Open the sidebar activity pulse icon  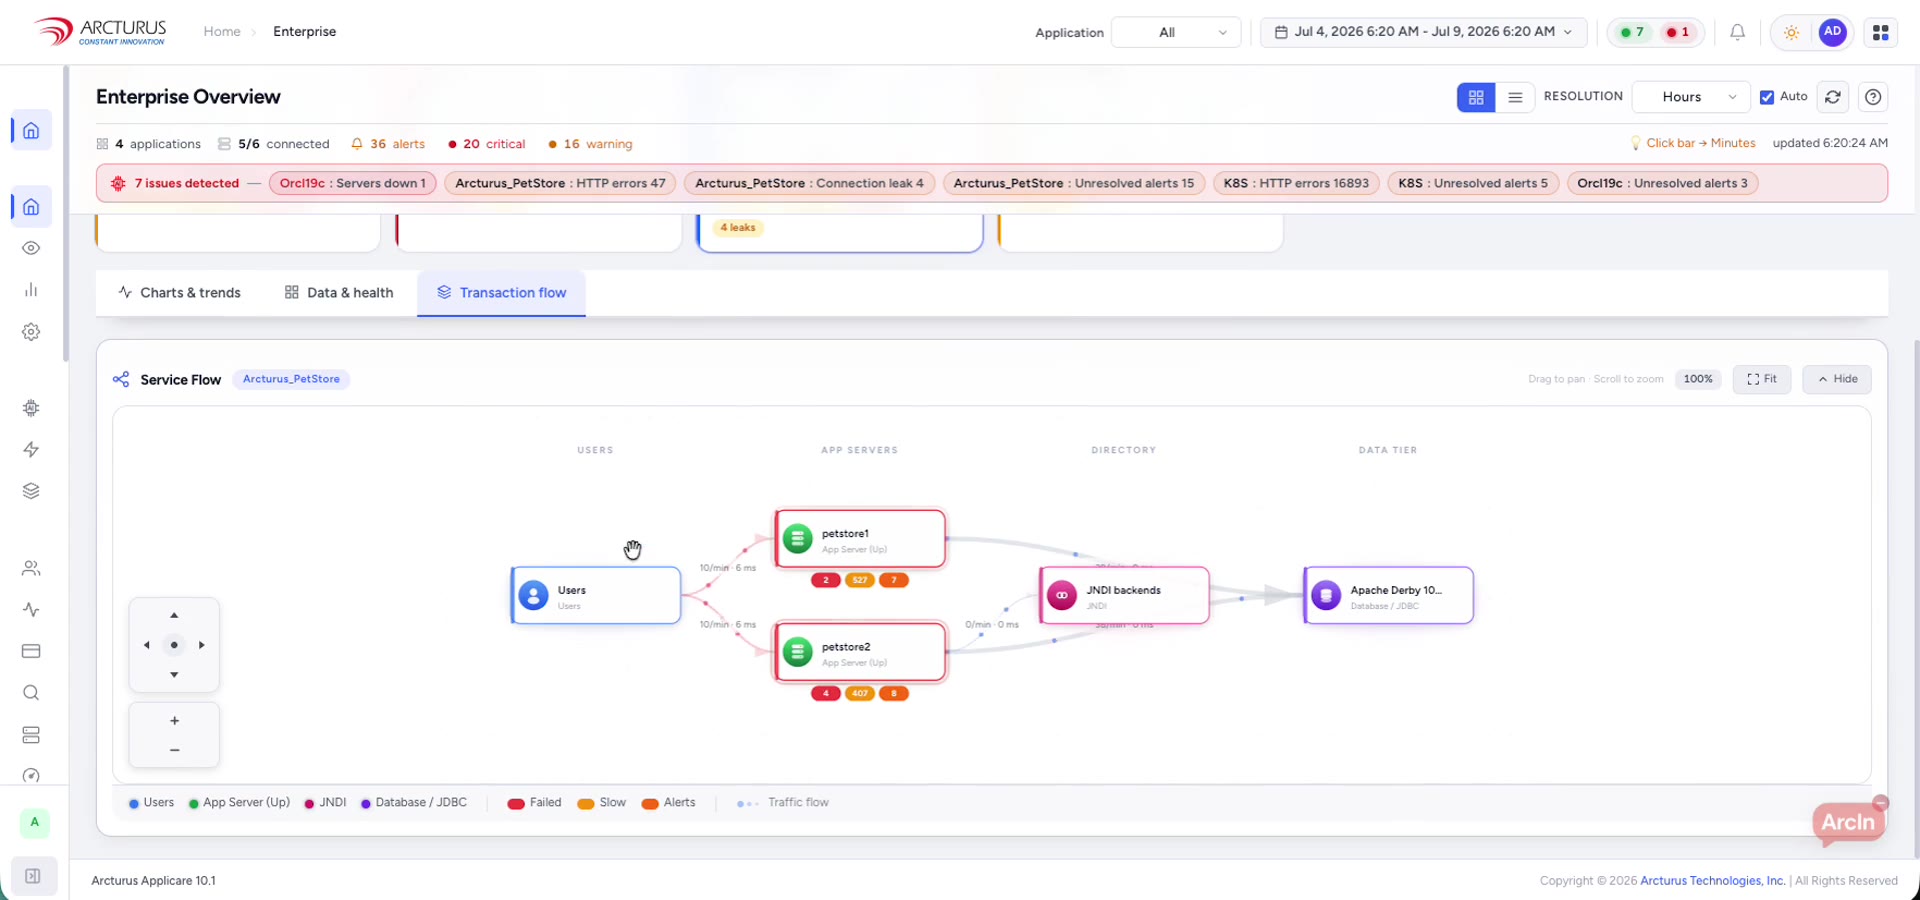31,610
